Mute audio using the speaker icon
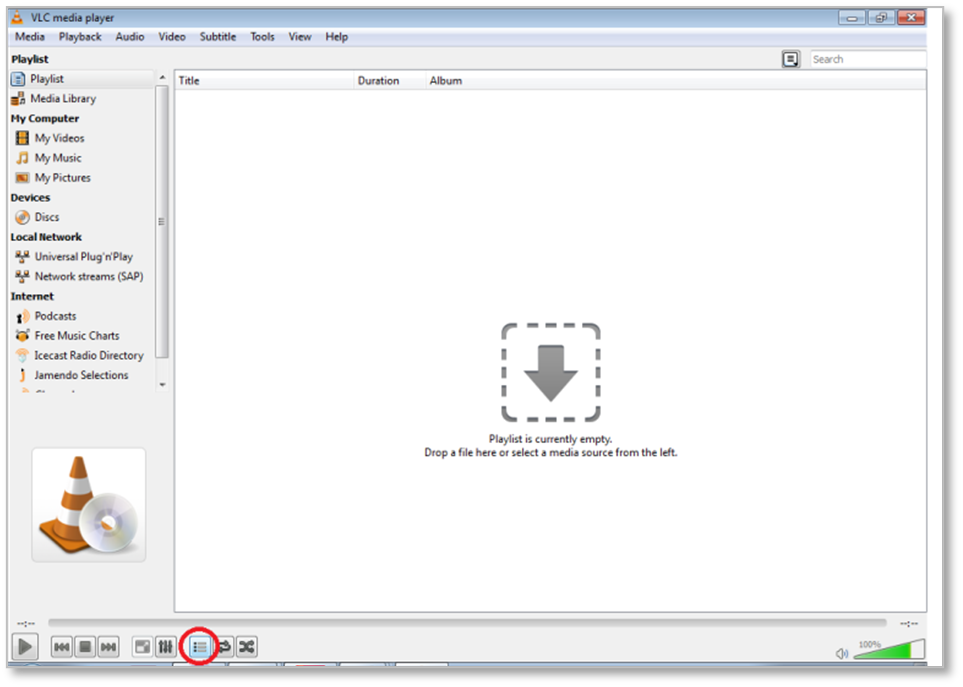Screen dimensions: 963x687 (842, 653)
